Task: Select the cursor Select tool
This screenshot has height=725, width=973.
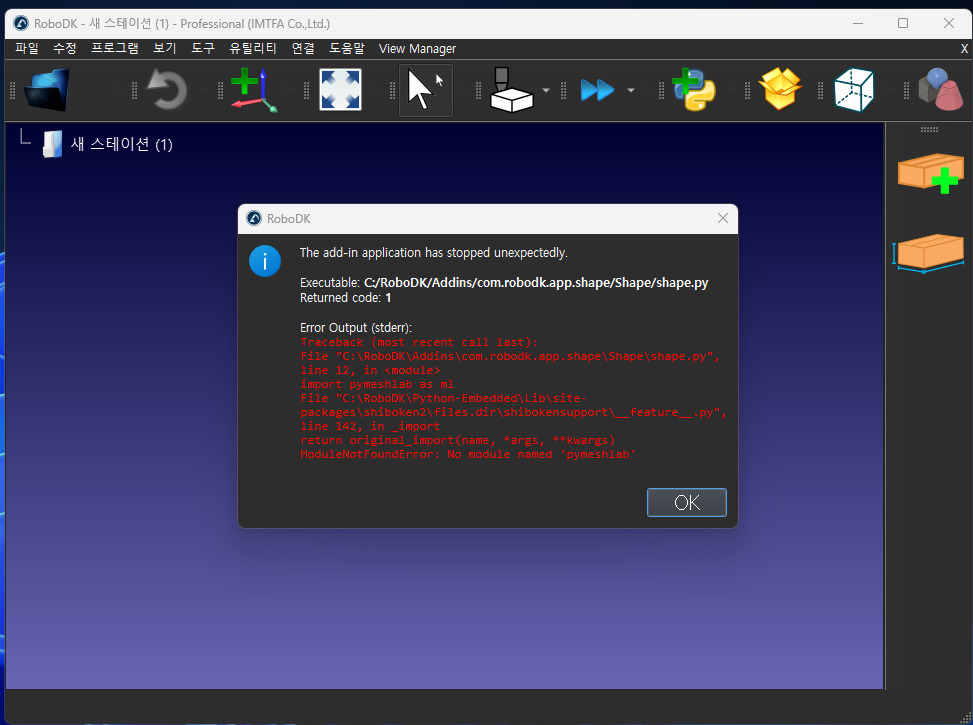Action: tap(425, 91)
